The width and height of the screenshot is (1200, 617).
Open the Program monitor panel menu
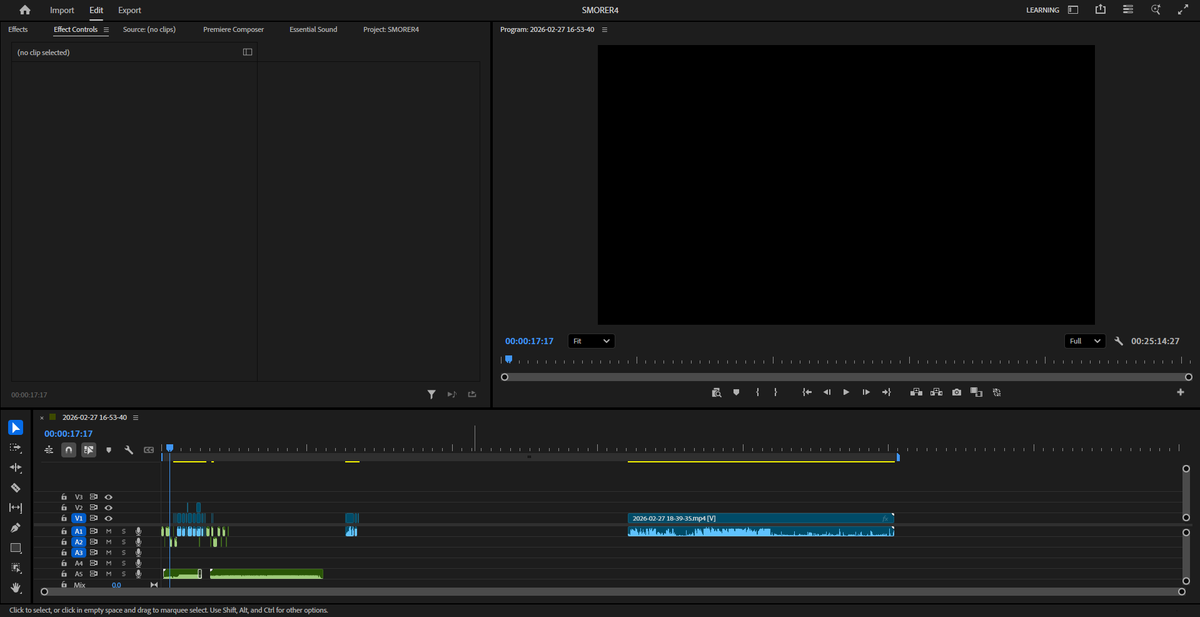[604, 30]
